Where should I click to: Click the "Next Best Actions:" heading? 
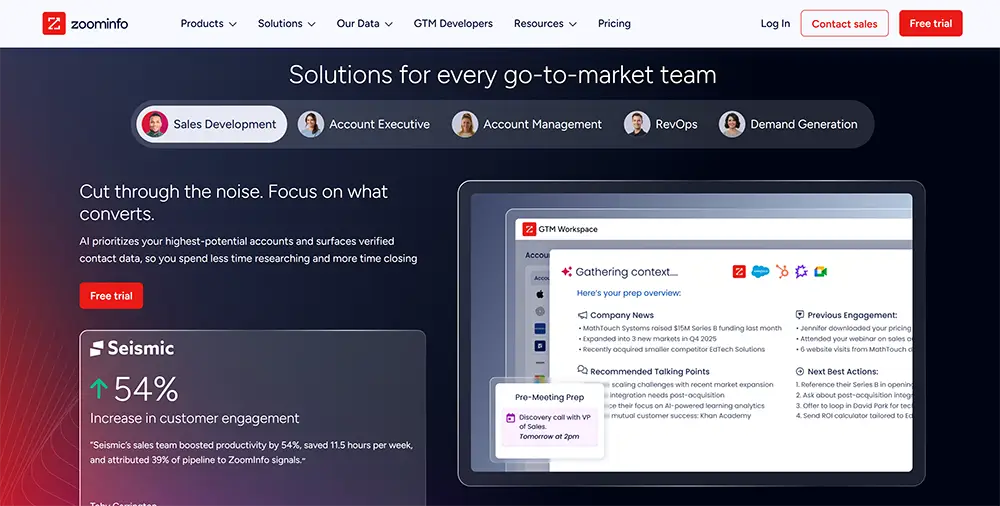click(x=842, y=371)
